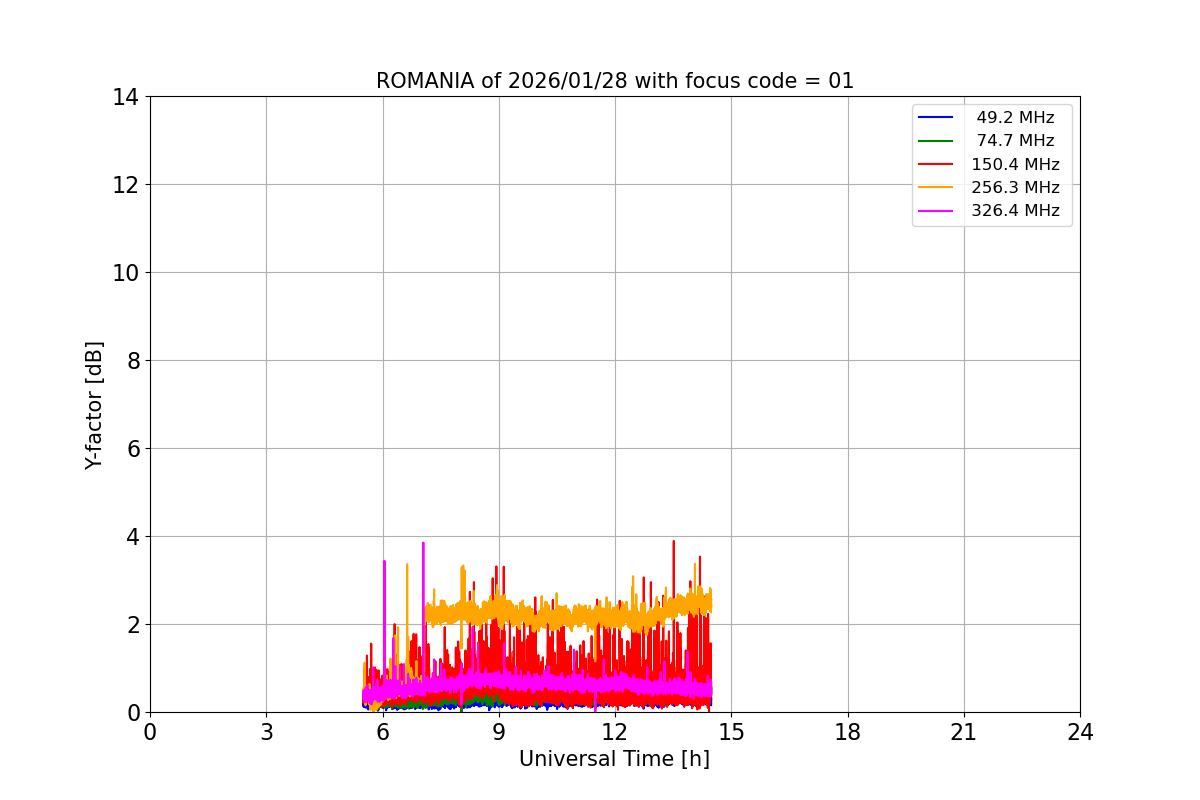Click the y-axis tick label 10
This screenshot has width=1200, height=800.
pos(126,273)
